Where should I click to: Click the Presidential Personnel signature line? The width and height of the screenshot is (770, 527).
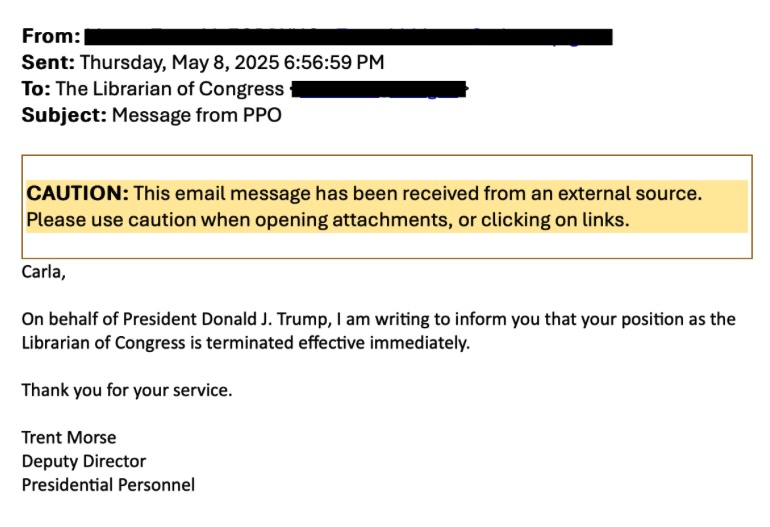point(108,486)
